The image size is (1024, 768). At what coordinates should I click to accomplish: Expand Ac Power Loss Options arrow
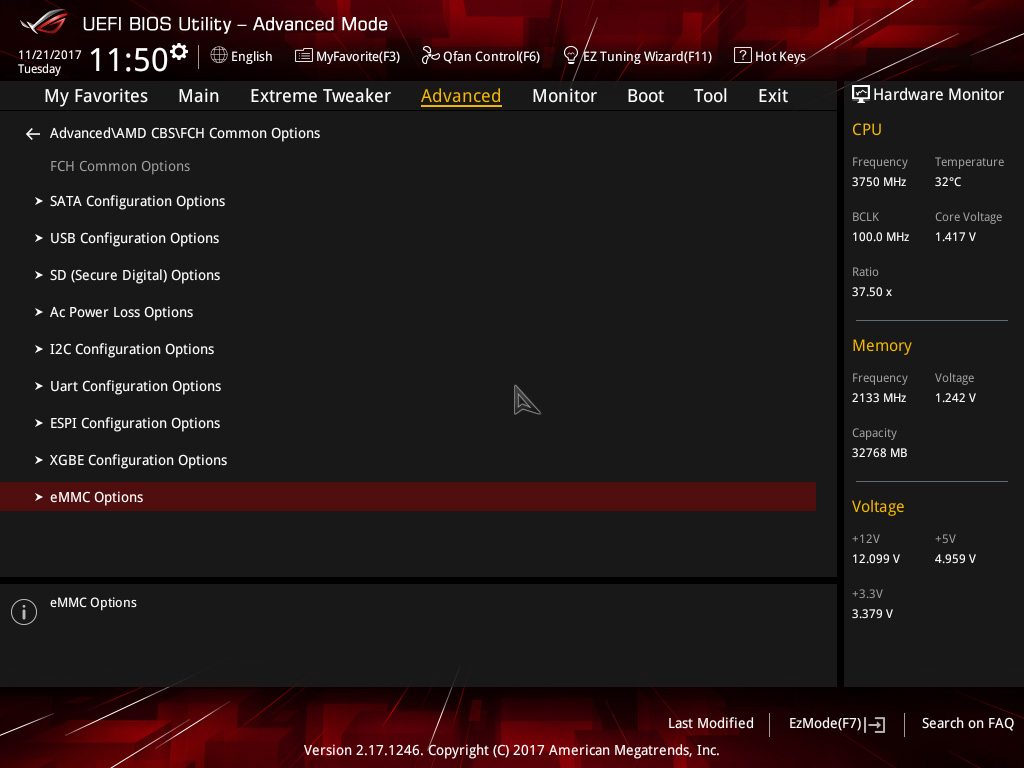tap(39, 312)
